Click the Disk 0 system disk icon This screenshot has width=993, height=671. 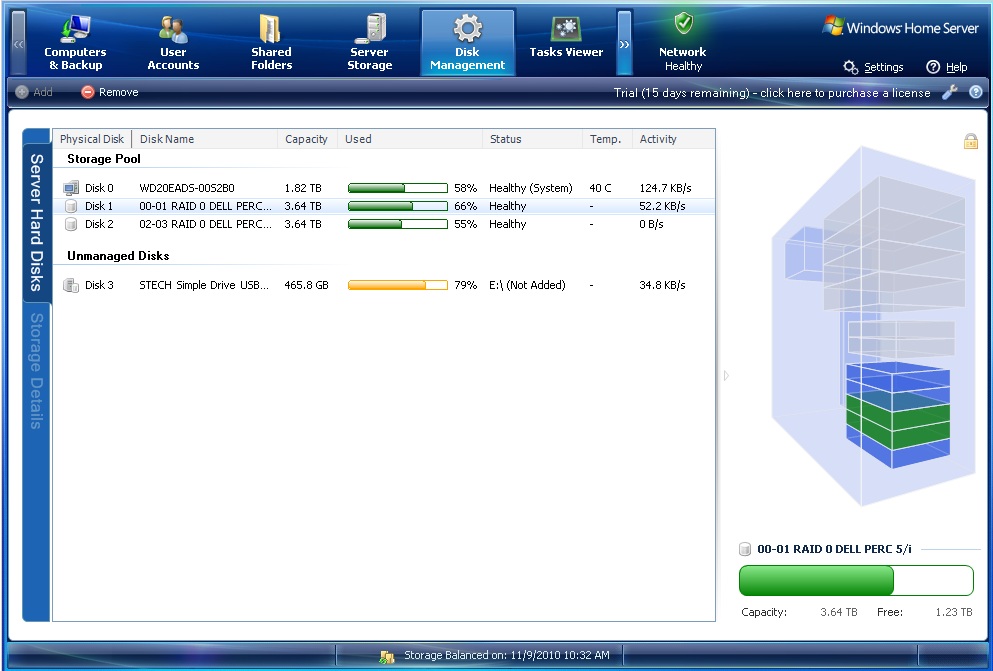(x=71, y=188)
